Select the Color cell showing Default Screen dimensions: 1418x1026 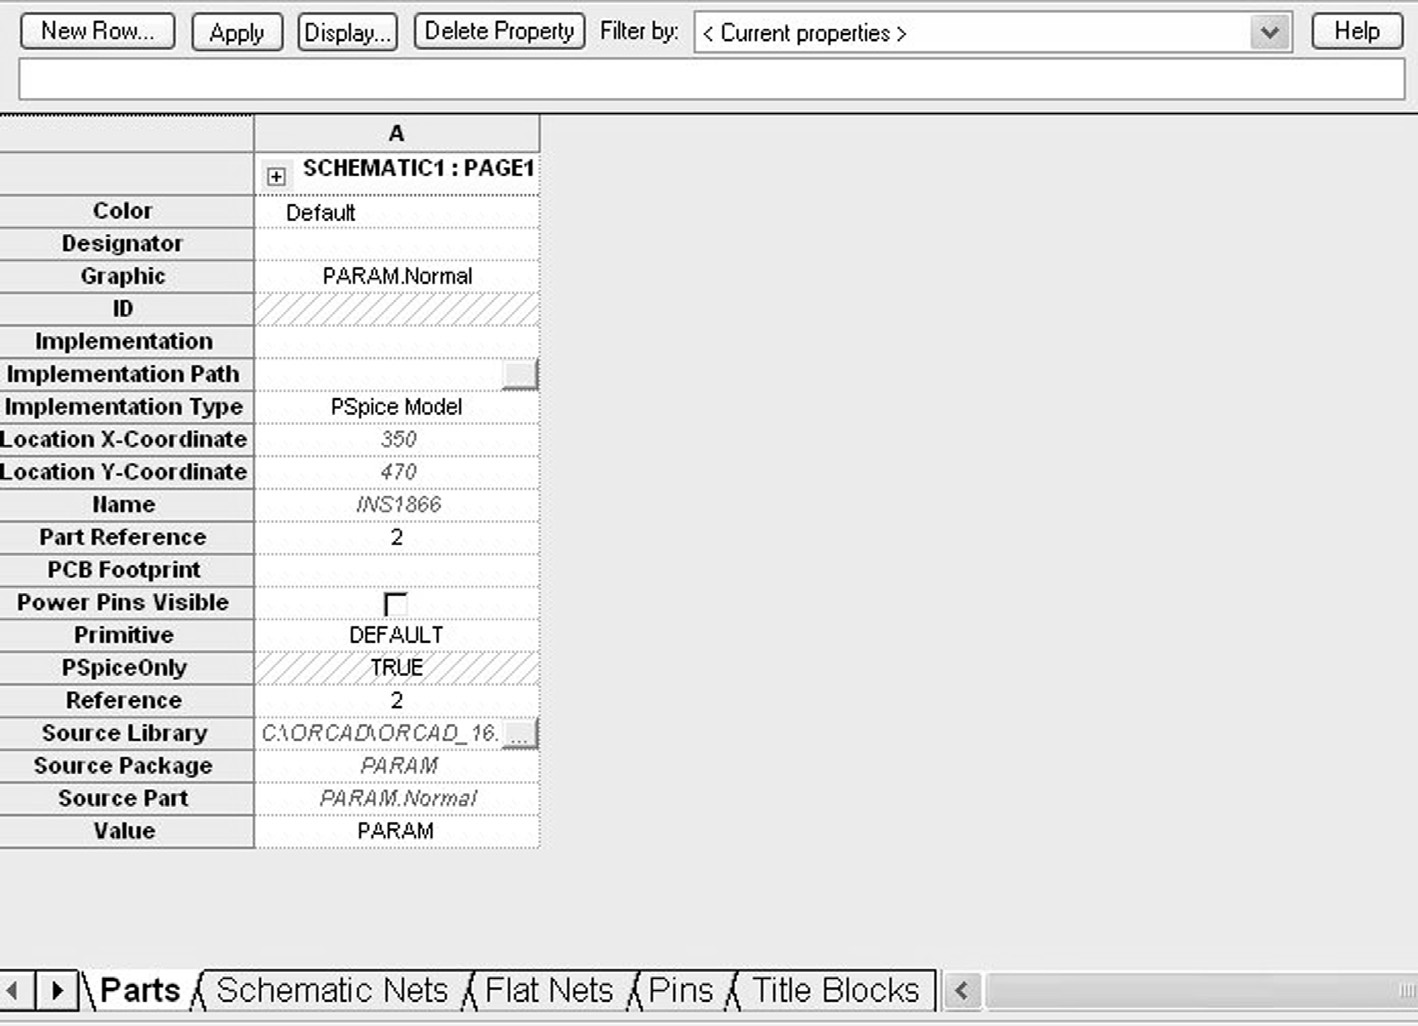coord(396,212)
